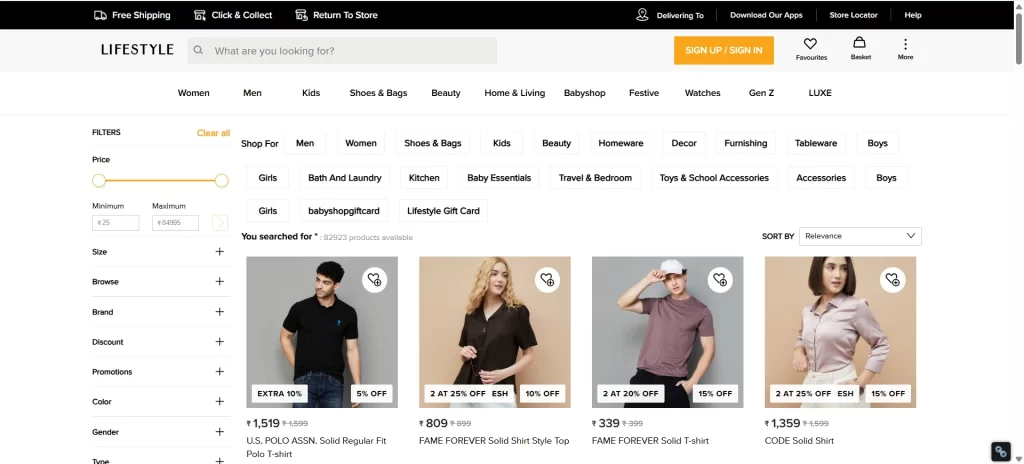Open the Help link
Viewport: 1024px width, 464px height.
pos(912,15)
